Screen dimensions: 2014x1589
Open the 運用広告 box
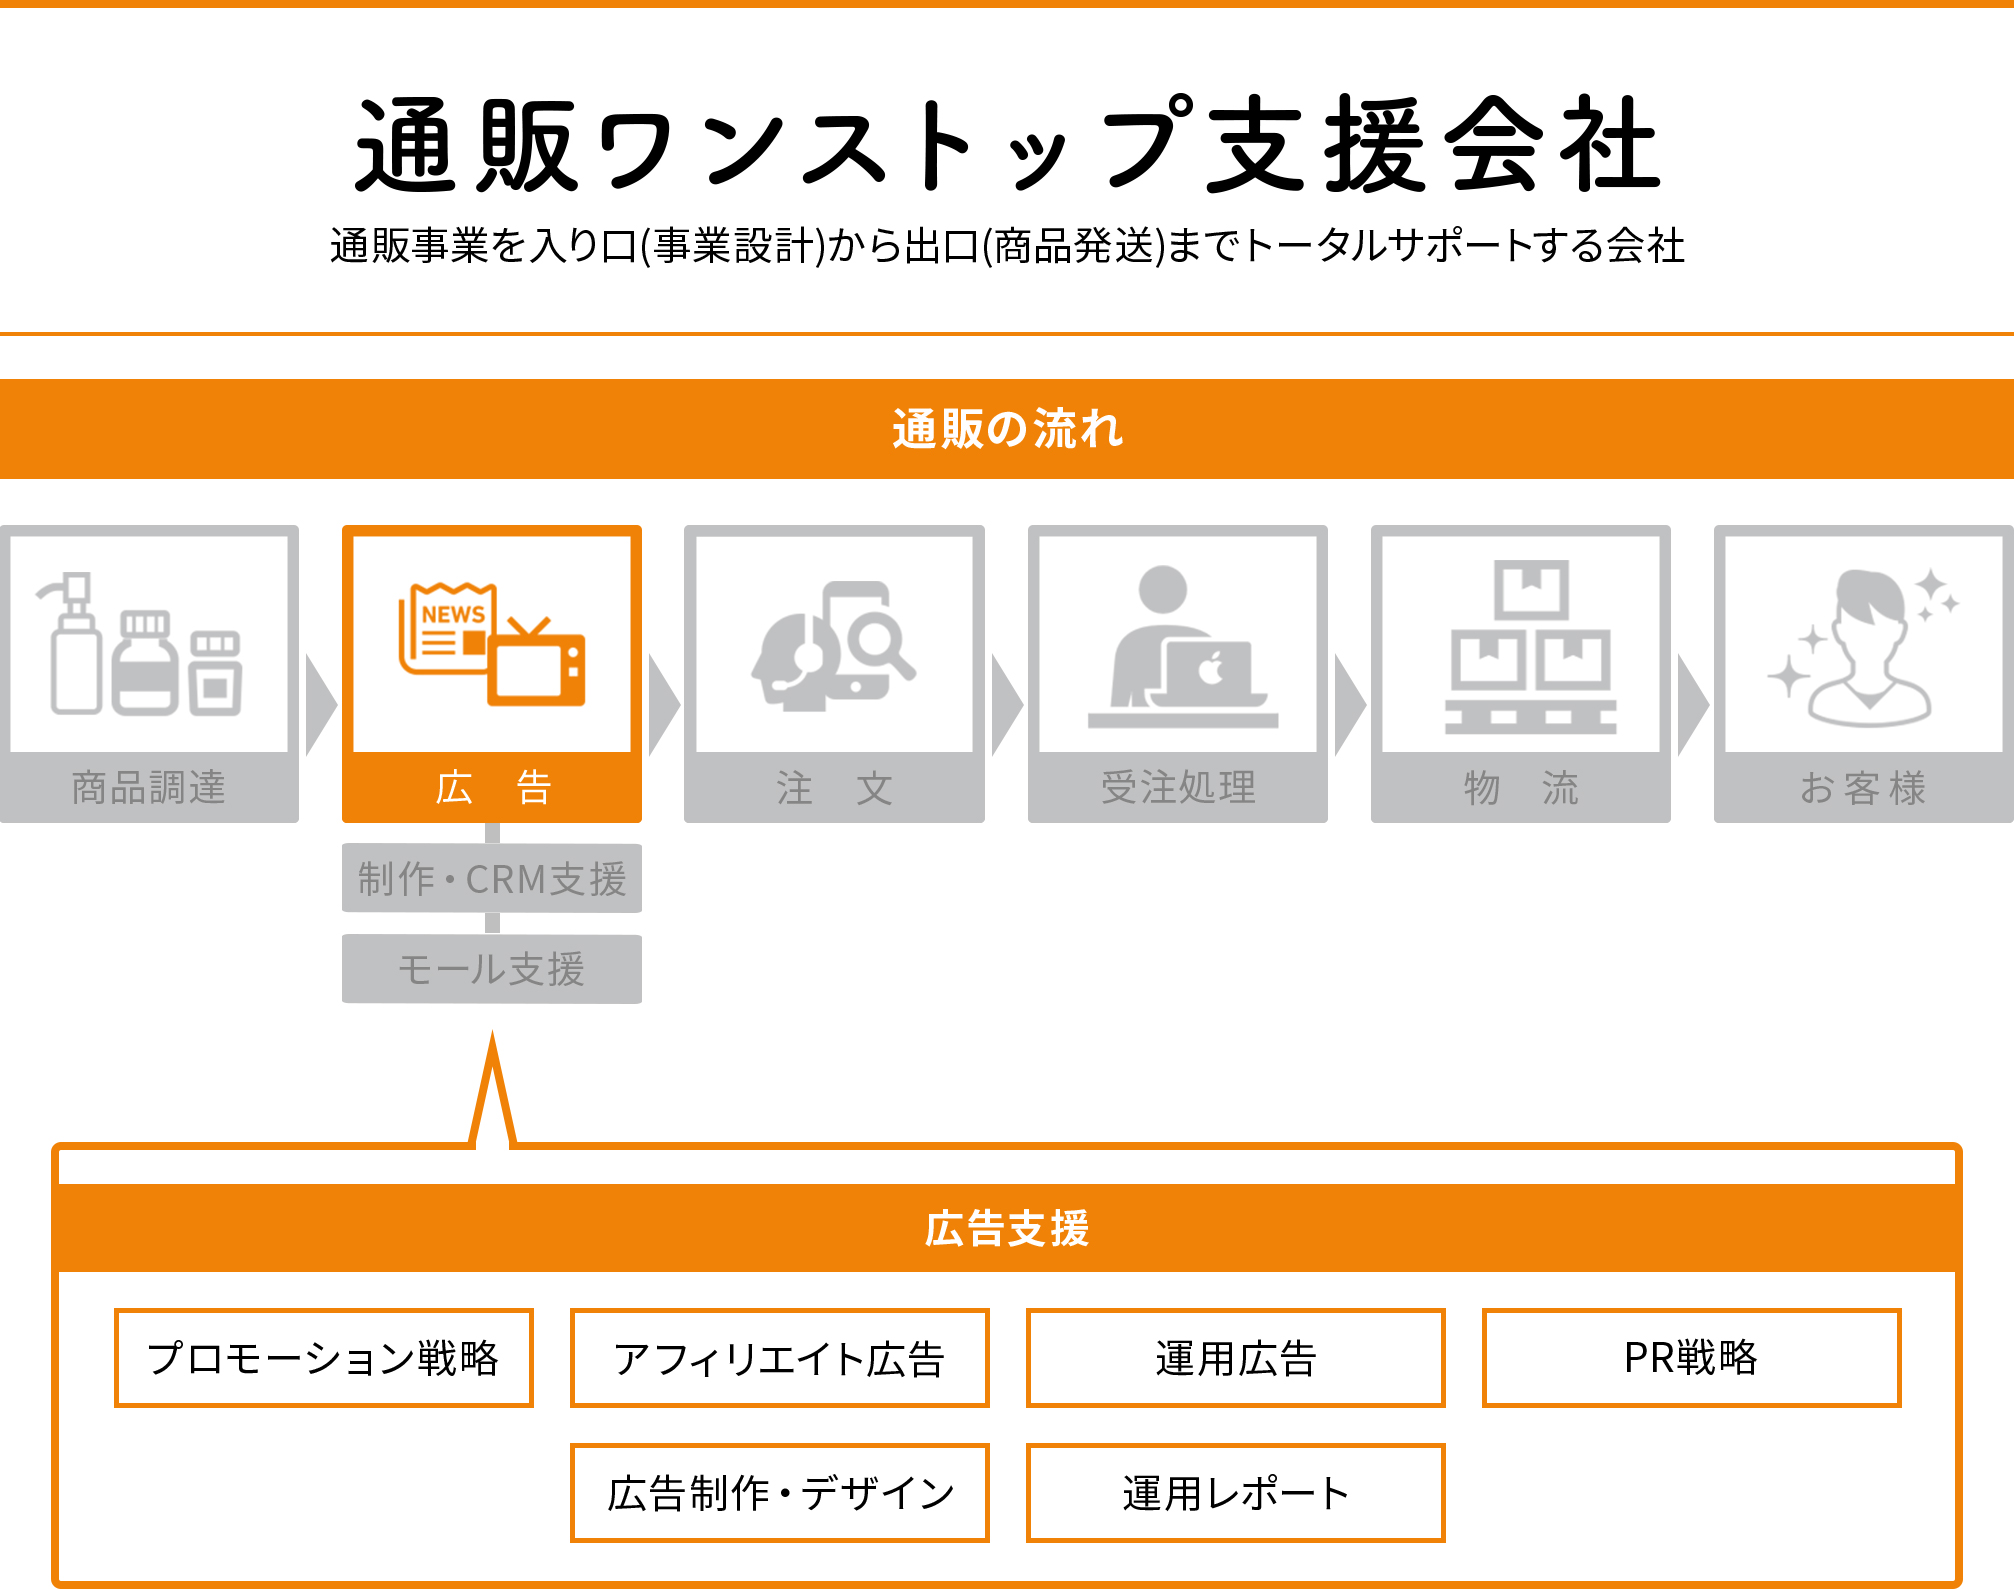[x=1236, y=1358]
